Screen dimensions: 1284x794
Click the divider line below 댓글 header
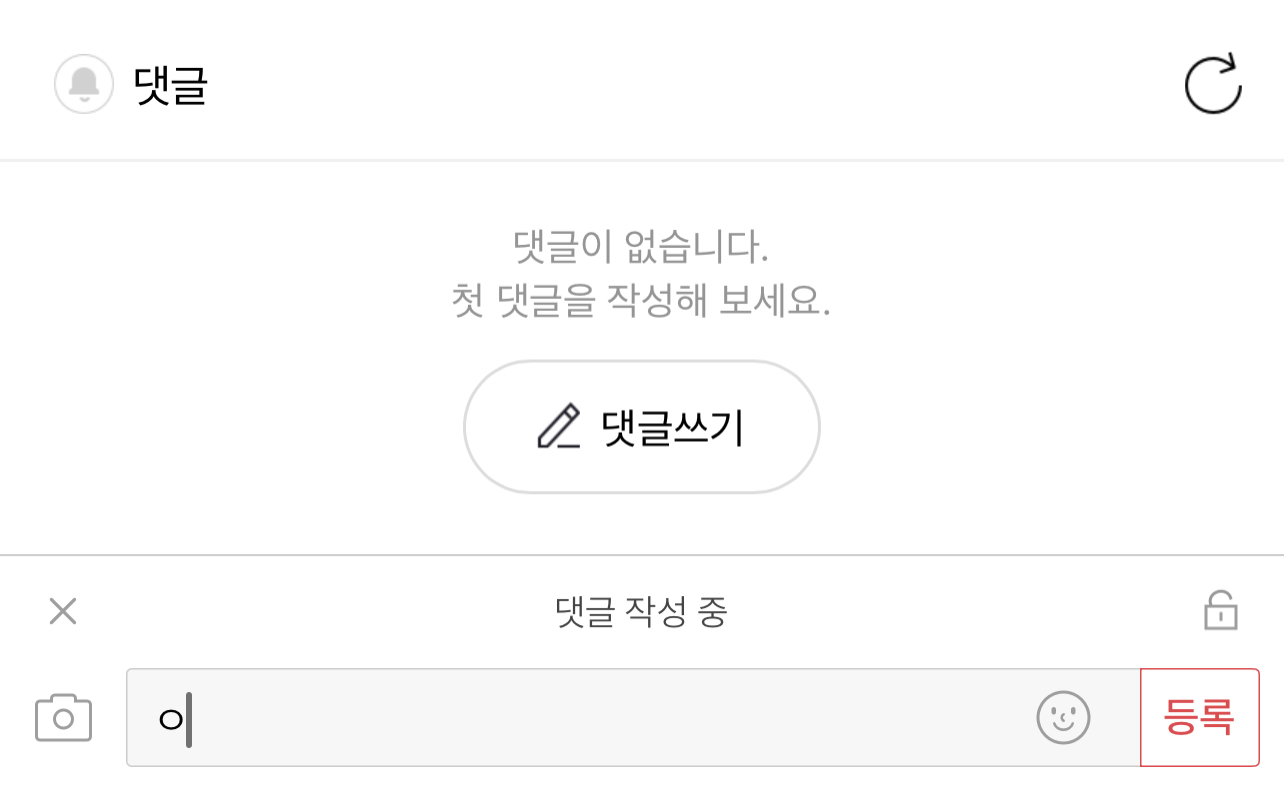[640, 160]
